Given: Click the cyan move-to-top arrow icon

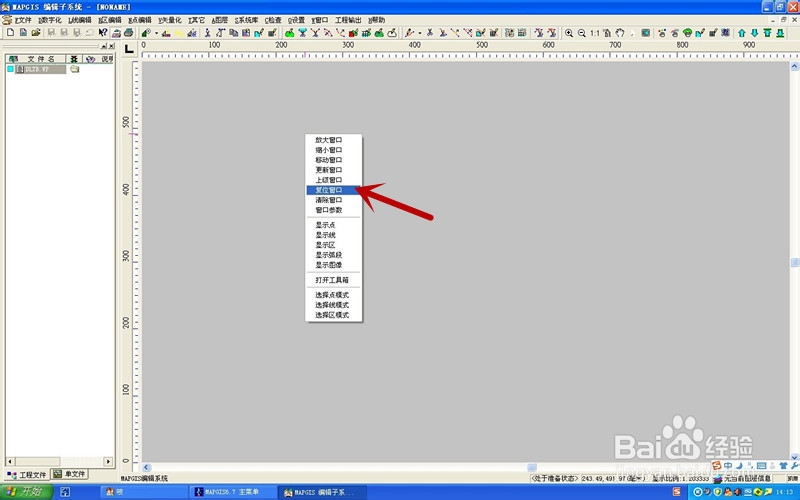Looking at the screenshot, I should [767, 33].
